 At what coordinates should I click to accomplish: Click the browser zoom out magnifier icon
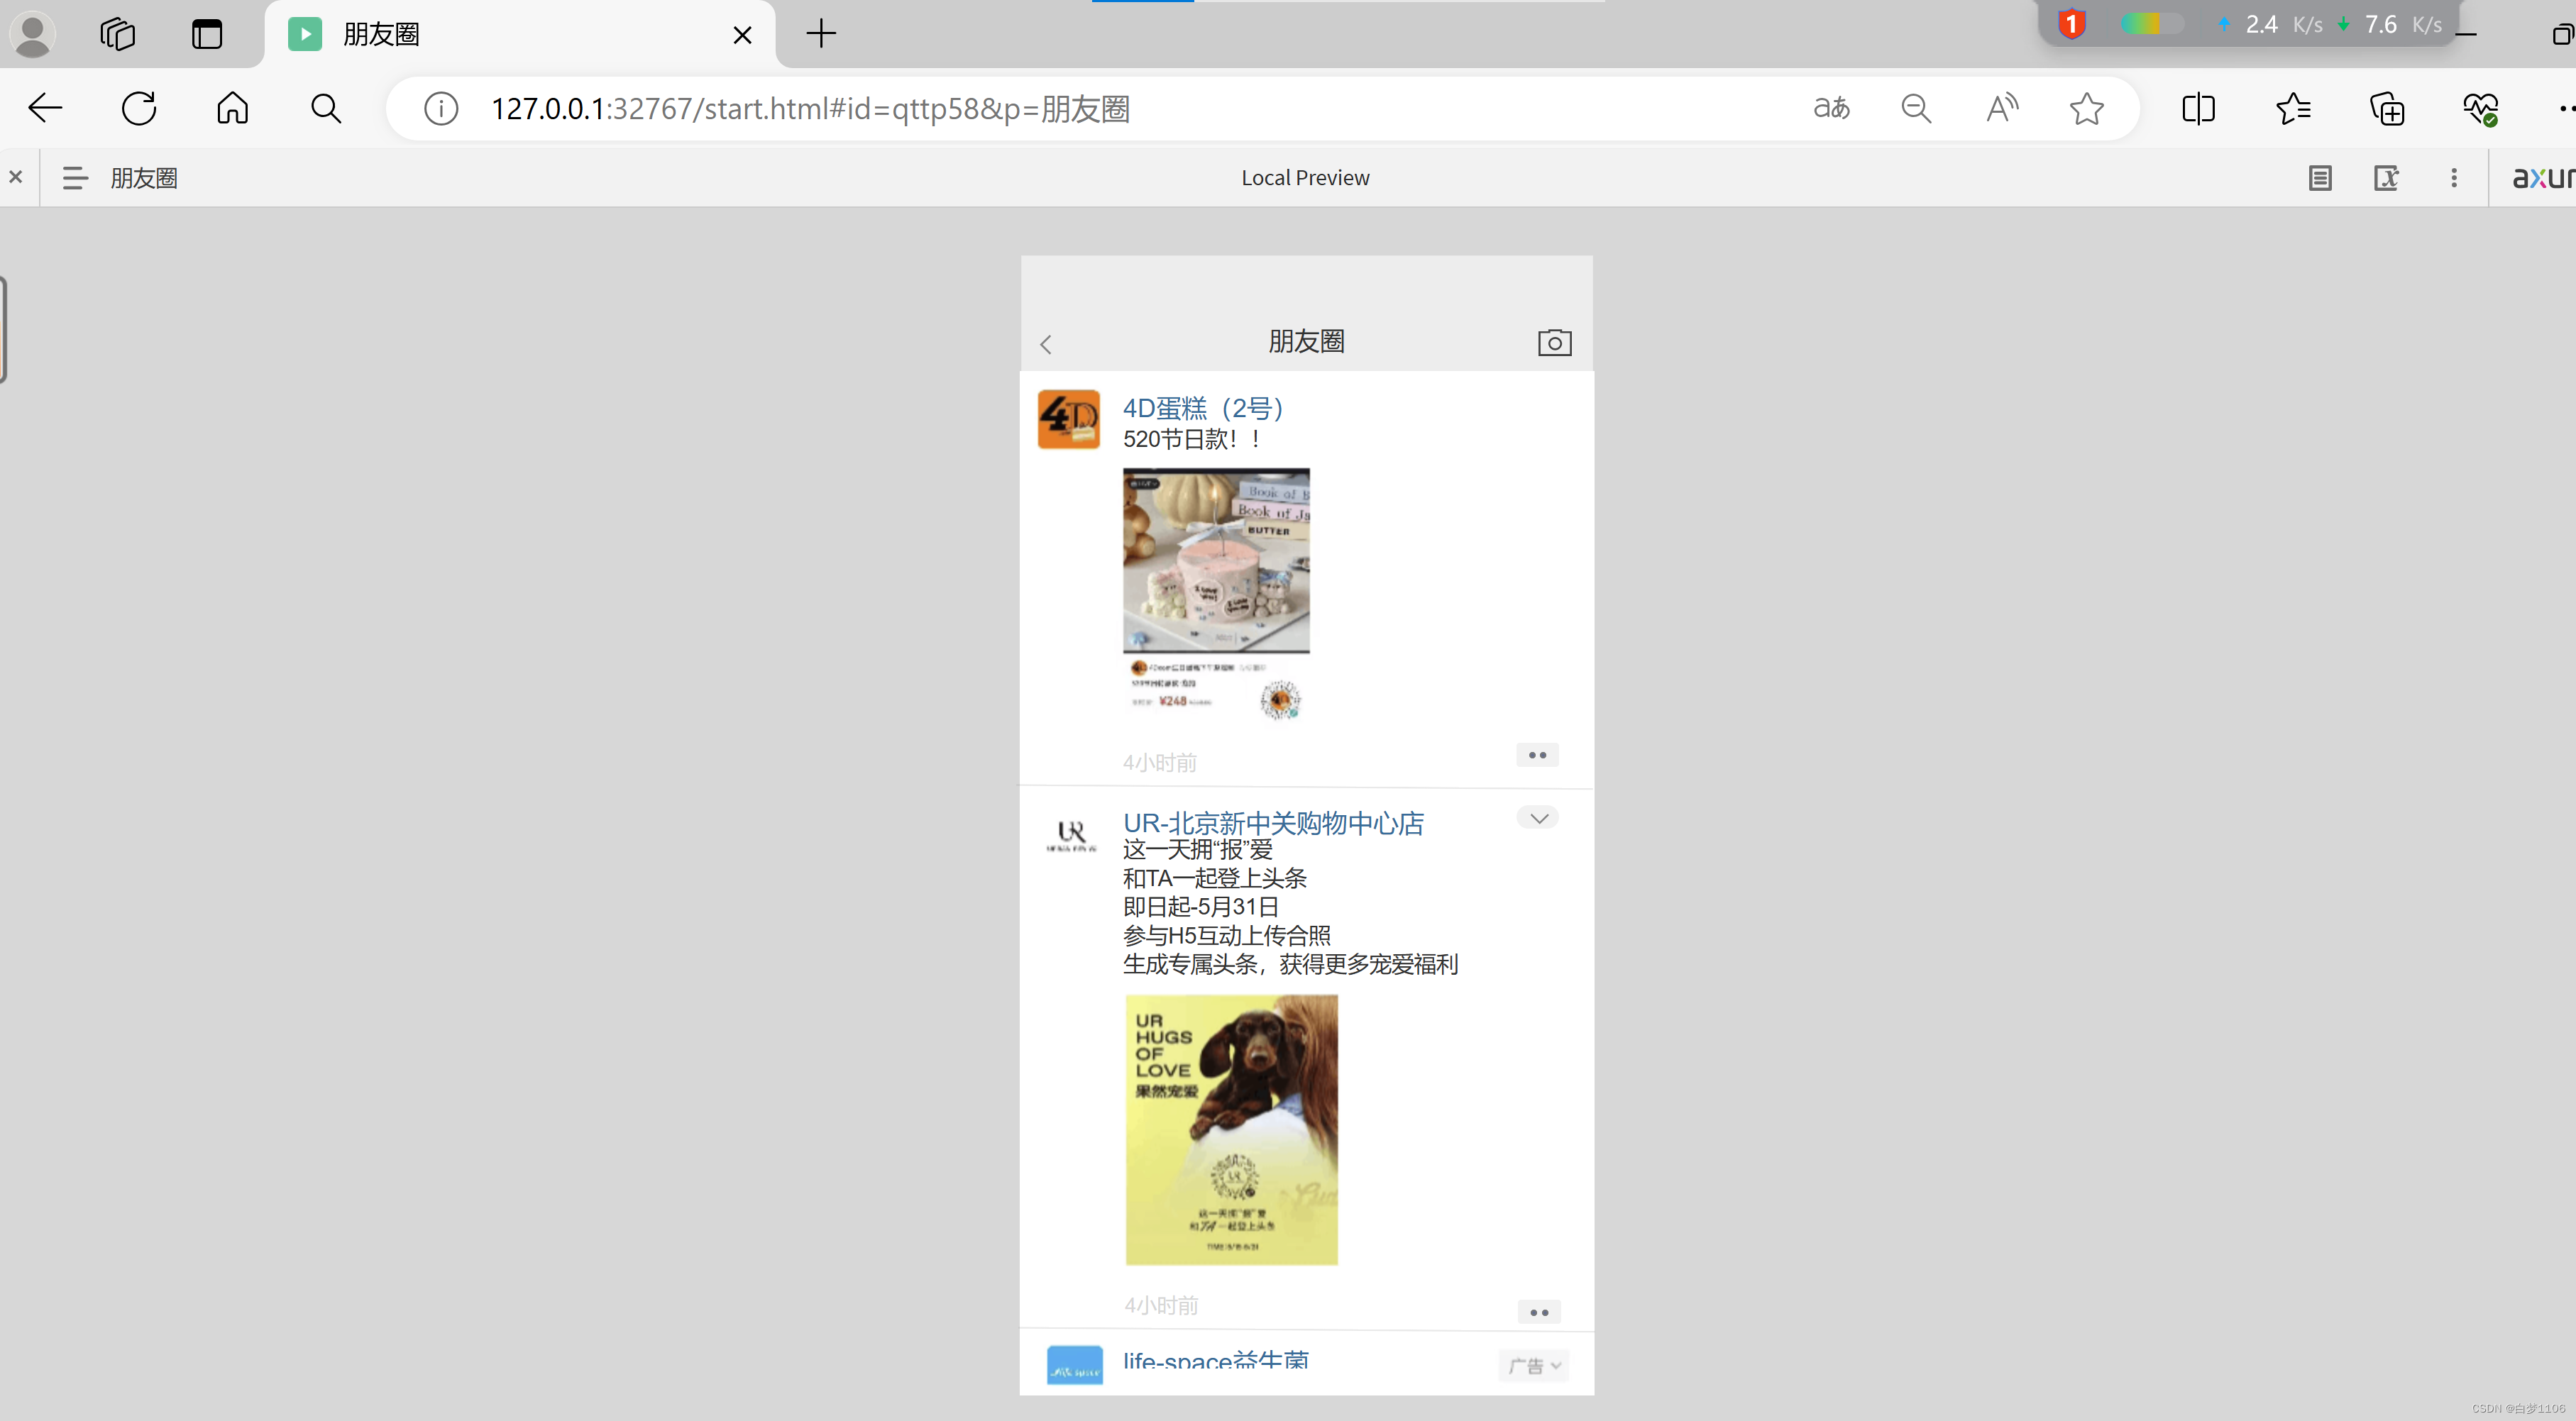pyautogui.click(x=1915, y=108)
